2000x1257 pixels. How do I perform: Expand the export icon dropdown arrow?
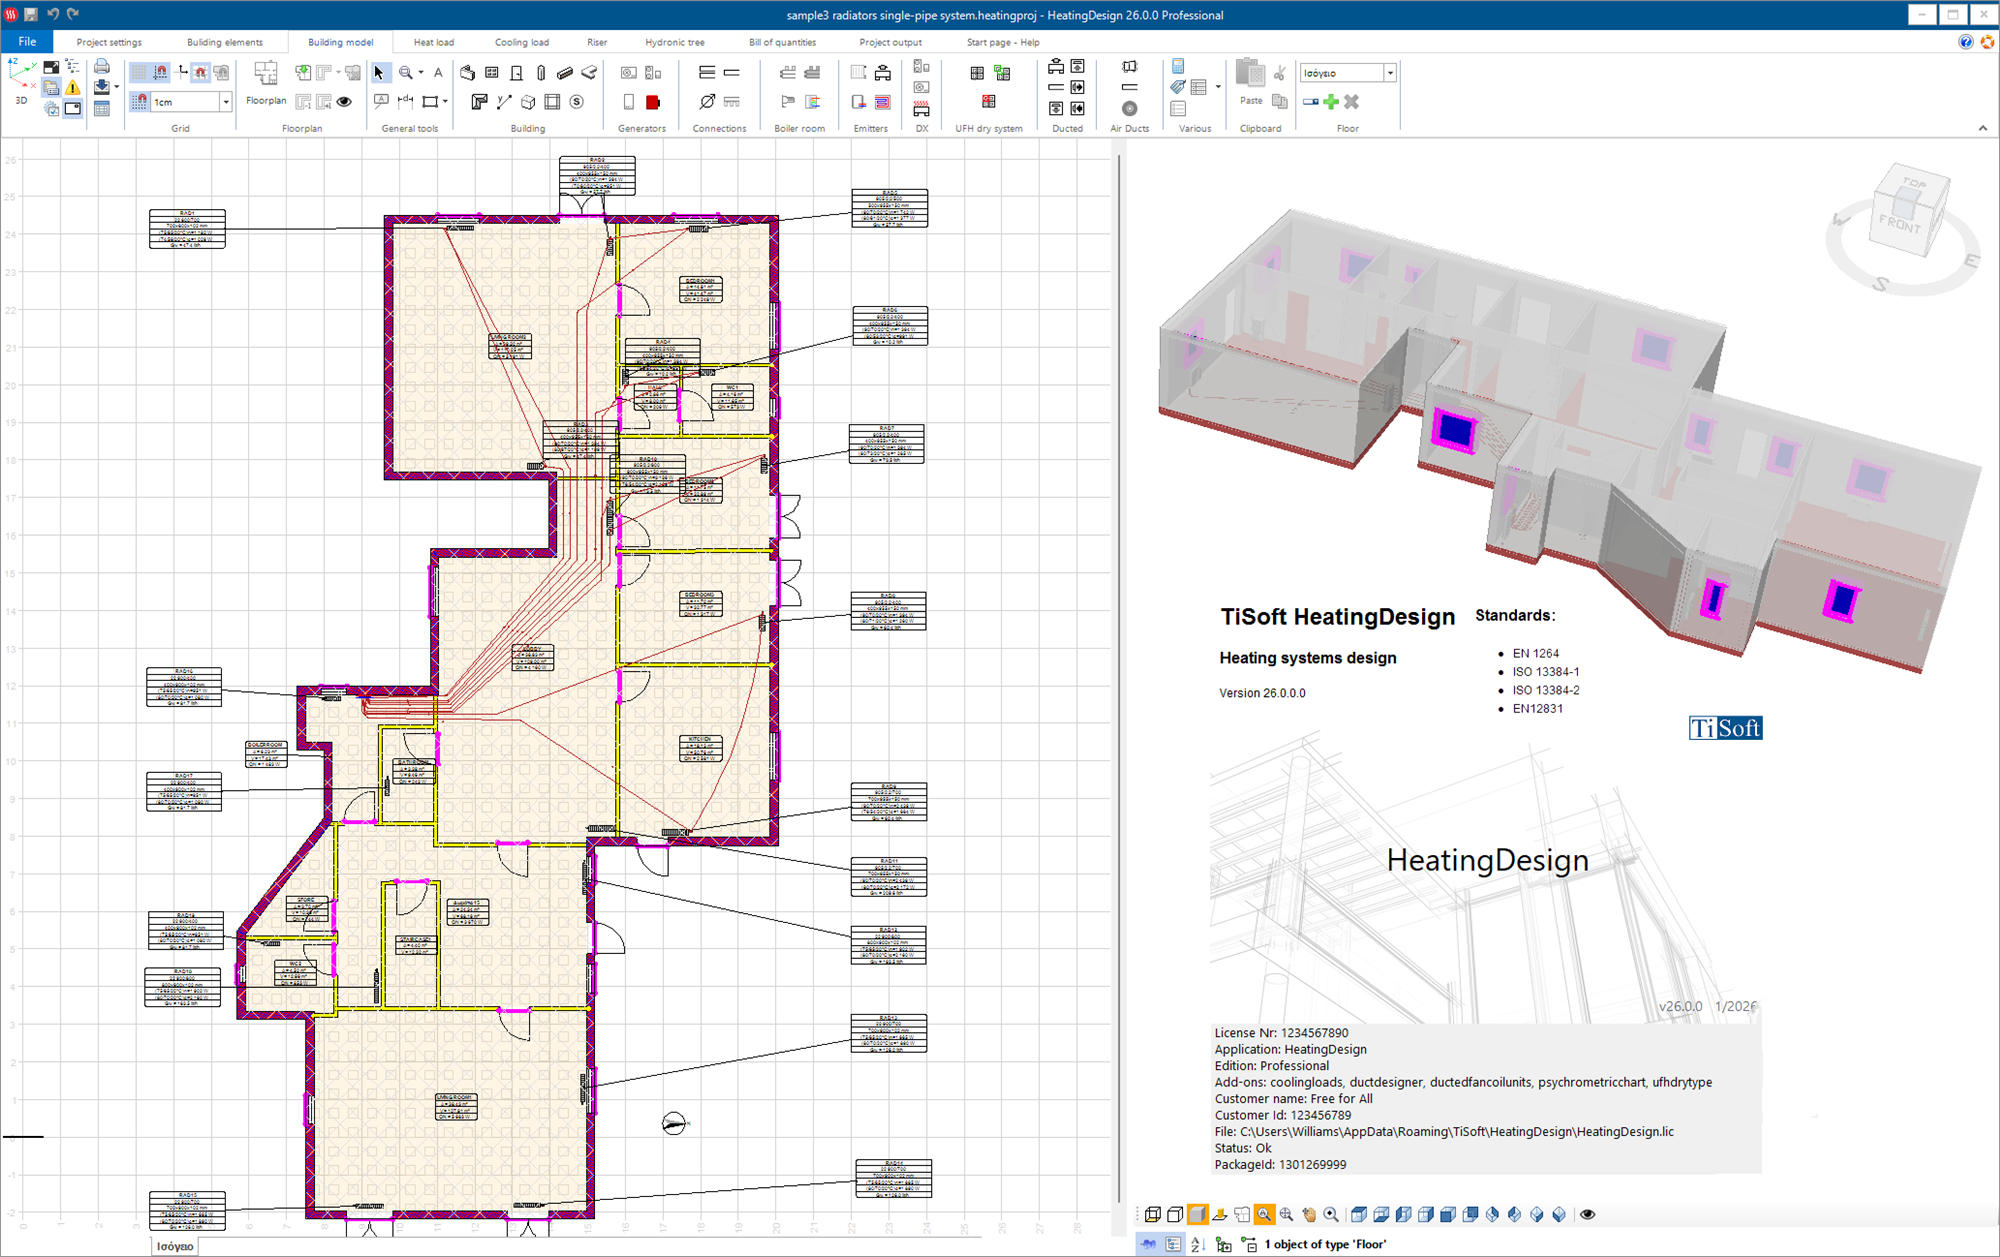pyautogui.click(x=117, y=87)
